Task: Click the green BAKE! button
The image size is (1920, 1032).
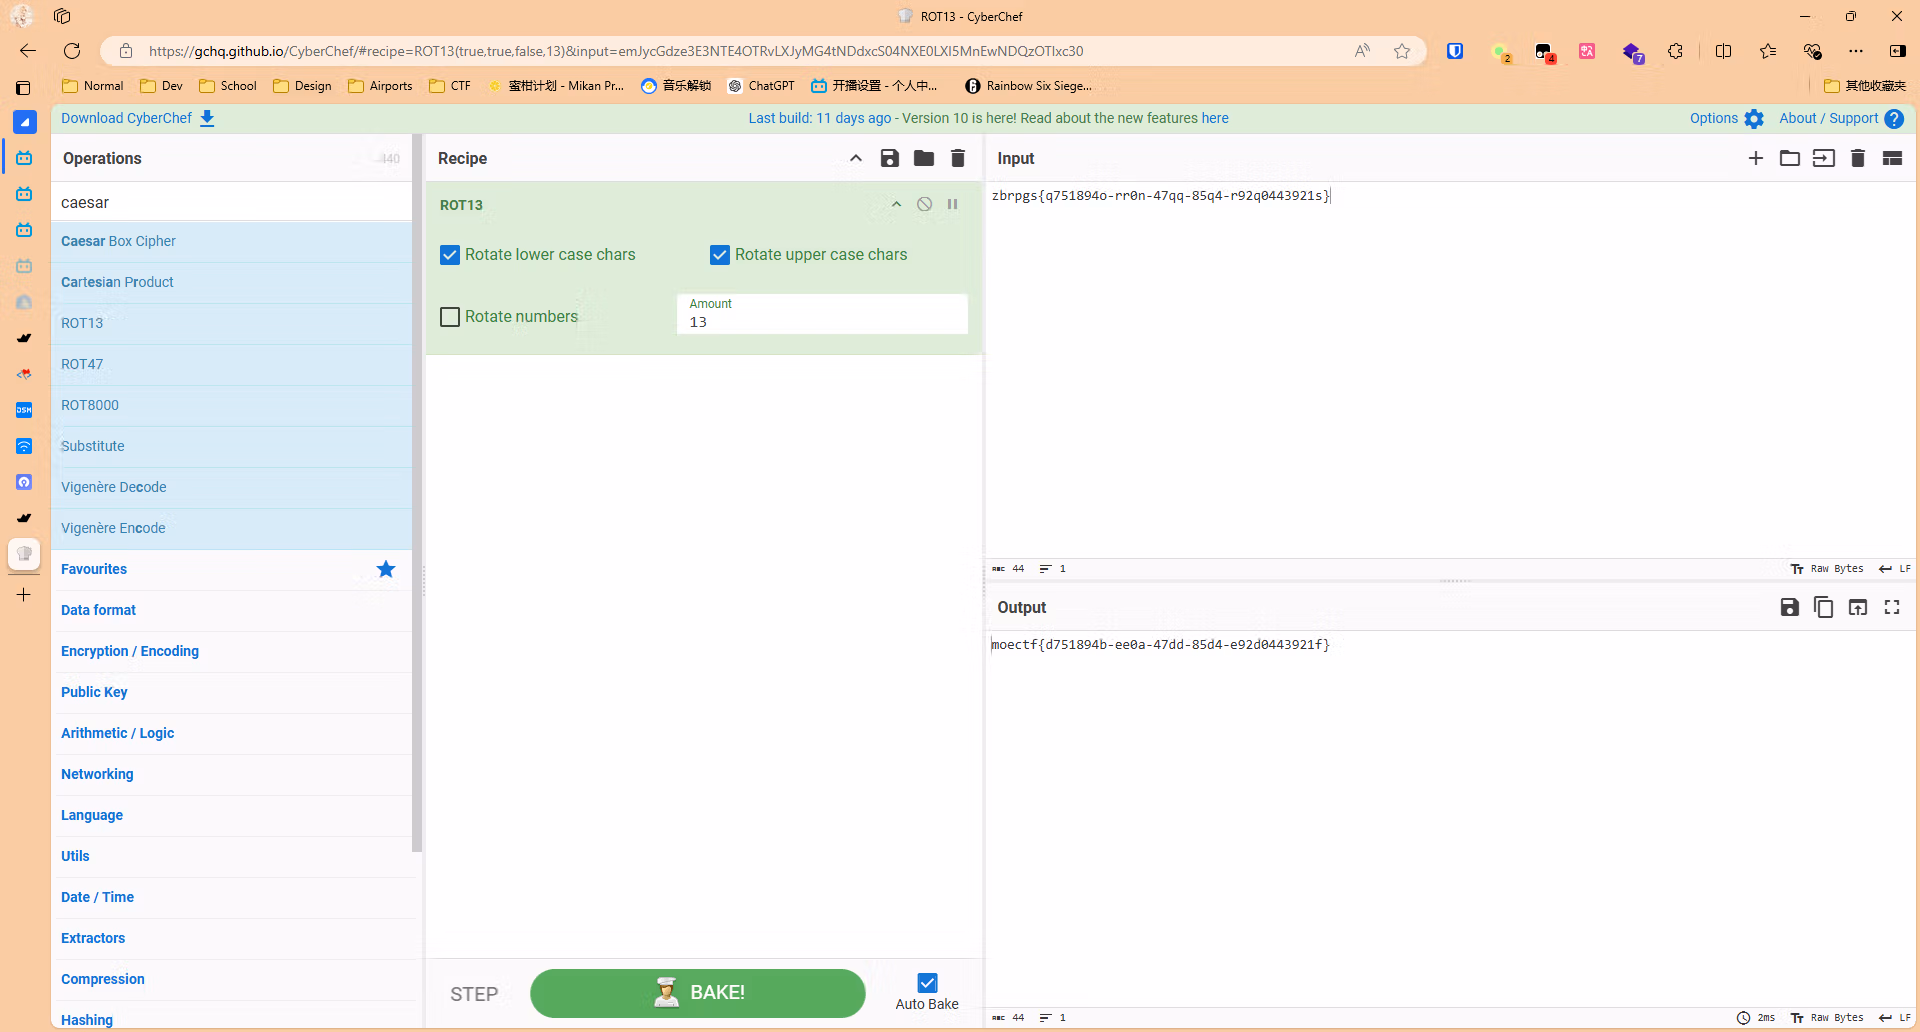Action: point(697,993)
